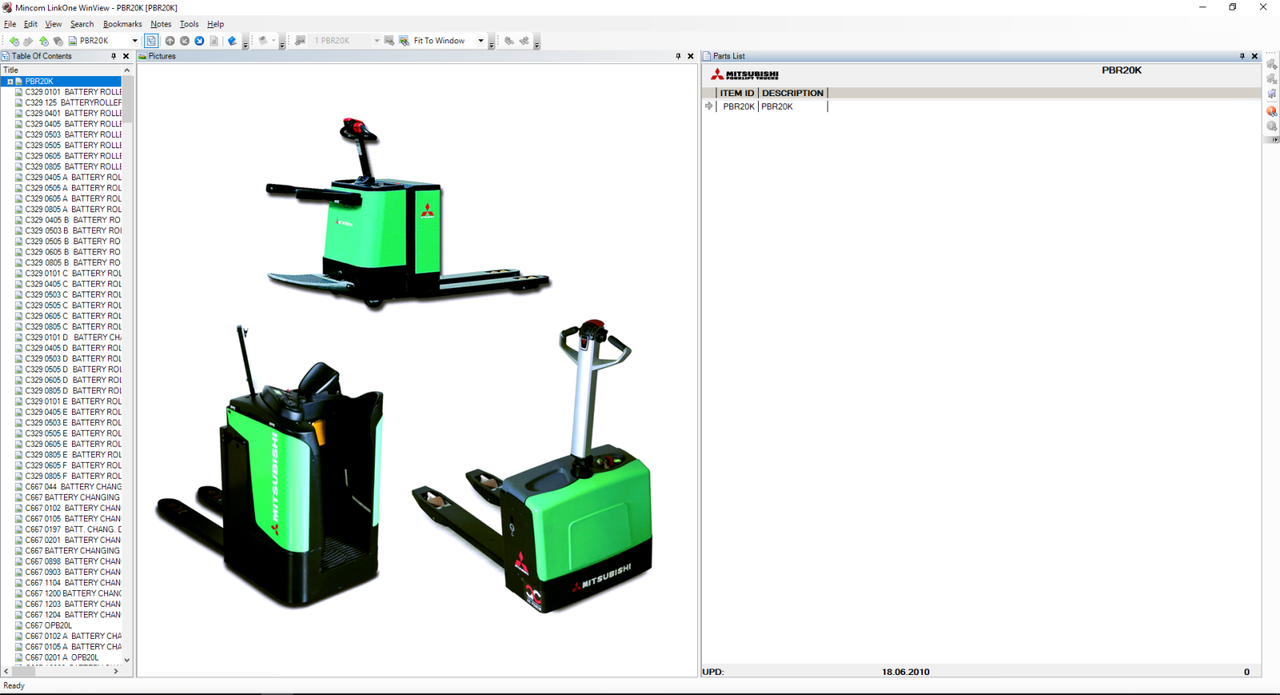Select 'C667 044 BATTERY CHANG' tree entry
Viewport: 1280px width, 695px height.
click(73, 487)
